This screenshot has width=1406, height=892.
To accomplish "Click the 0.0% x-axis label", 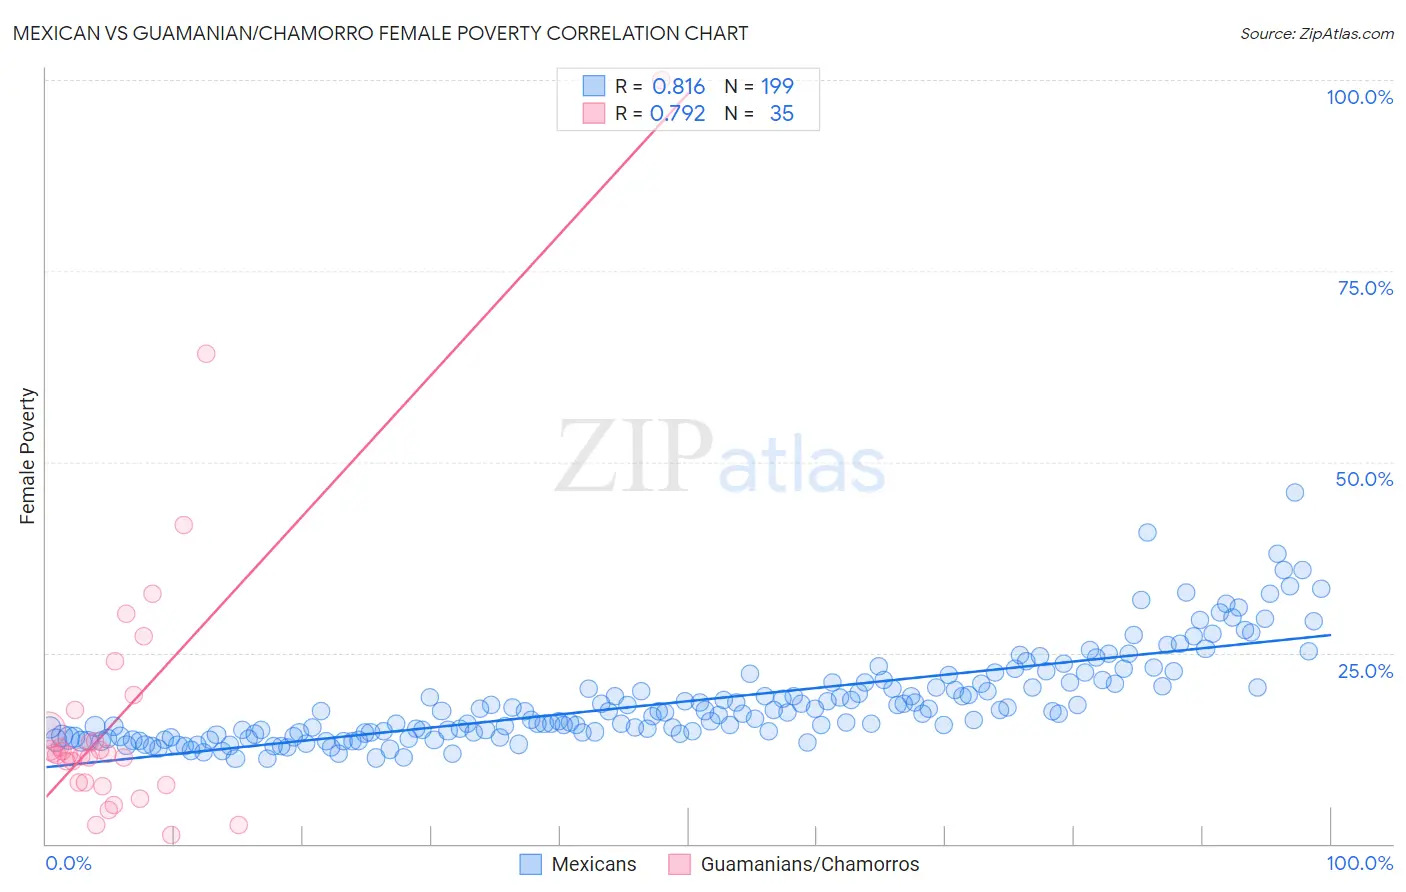I will (68, 863).
